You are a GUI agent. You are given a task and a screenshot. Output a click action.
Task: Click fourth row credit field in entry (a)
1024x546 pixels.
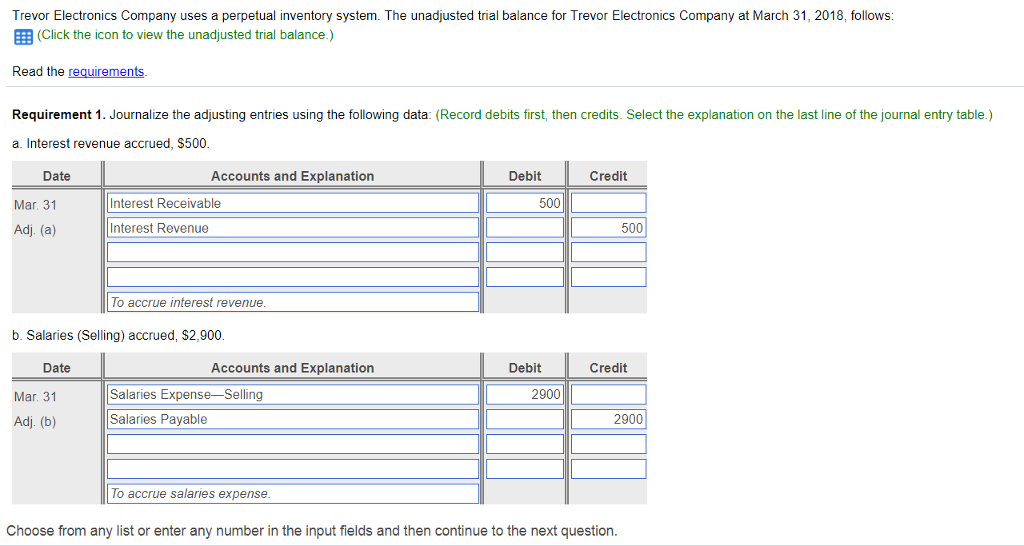coord(608,277)
